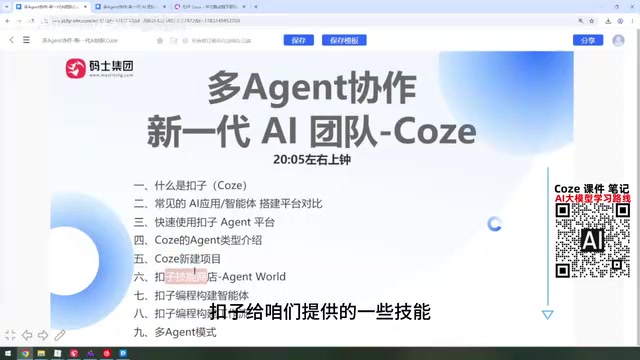Click the text '20:05左右上钟'

tap(312, 160)
